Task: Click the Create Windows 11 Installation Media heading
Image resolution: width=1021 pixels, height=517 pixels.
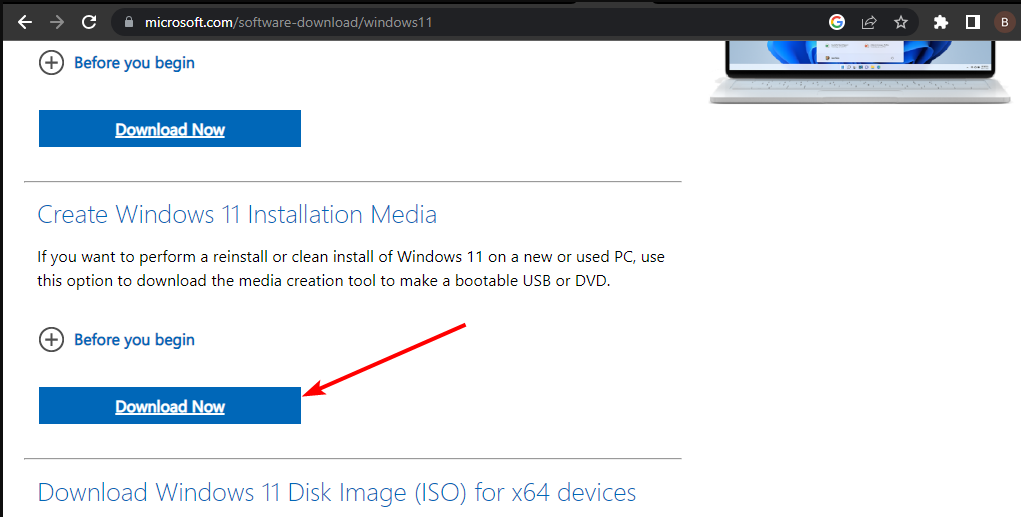Action: coord(237,214)
